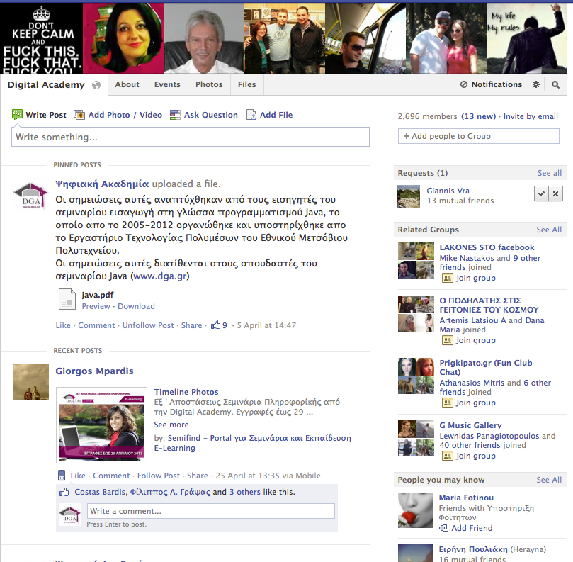This screenshot has height=562, width=573.
Task: Open Giannis Vra profile name
Action: [x=448, y=190]
